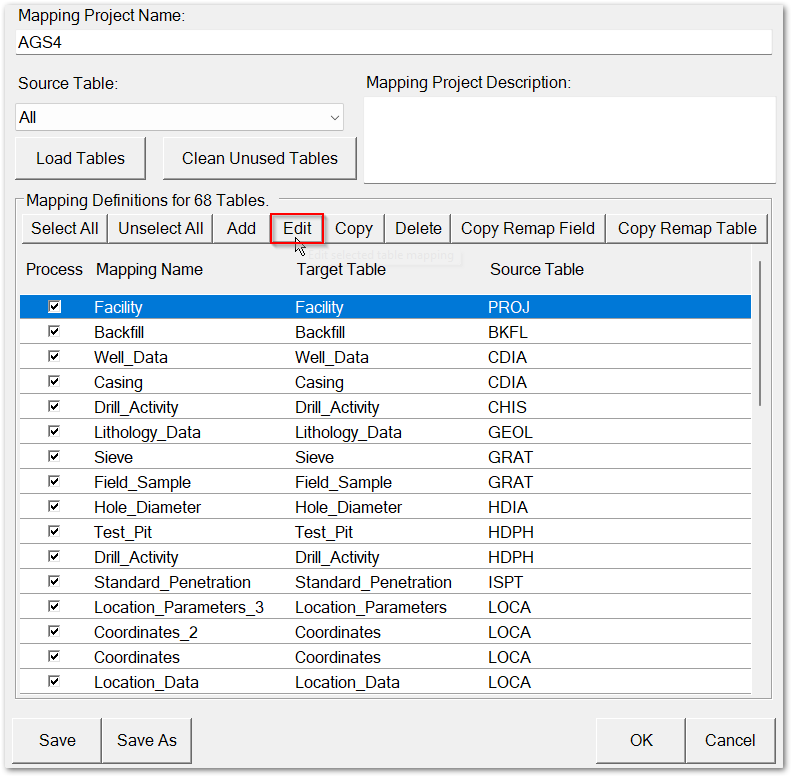Click the mapping list vertical scrollbar

760,333
